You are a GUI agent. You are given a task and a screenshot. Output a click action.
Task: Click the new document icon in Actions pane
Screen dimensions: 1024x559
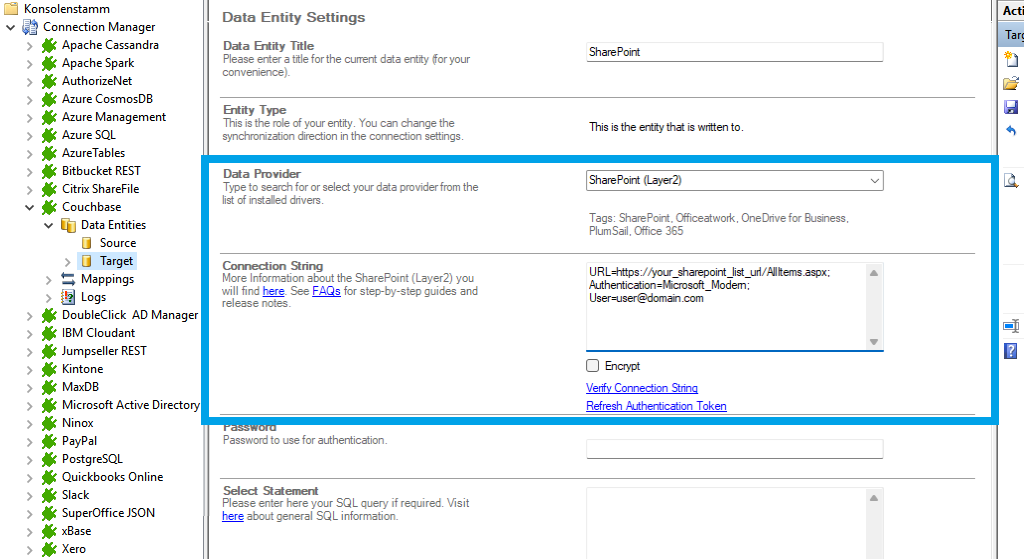point(1011,59)
